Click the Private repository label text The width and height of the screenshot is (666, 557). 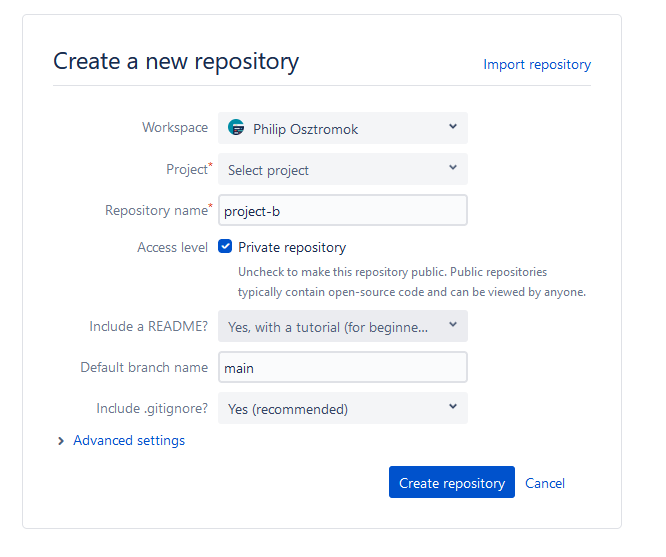292,247
